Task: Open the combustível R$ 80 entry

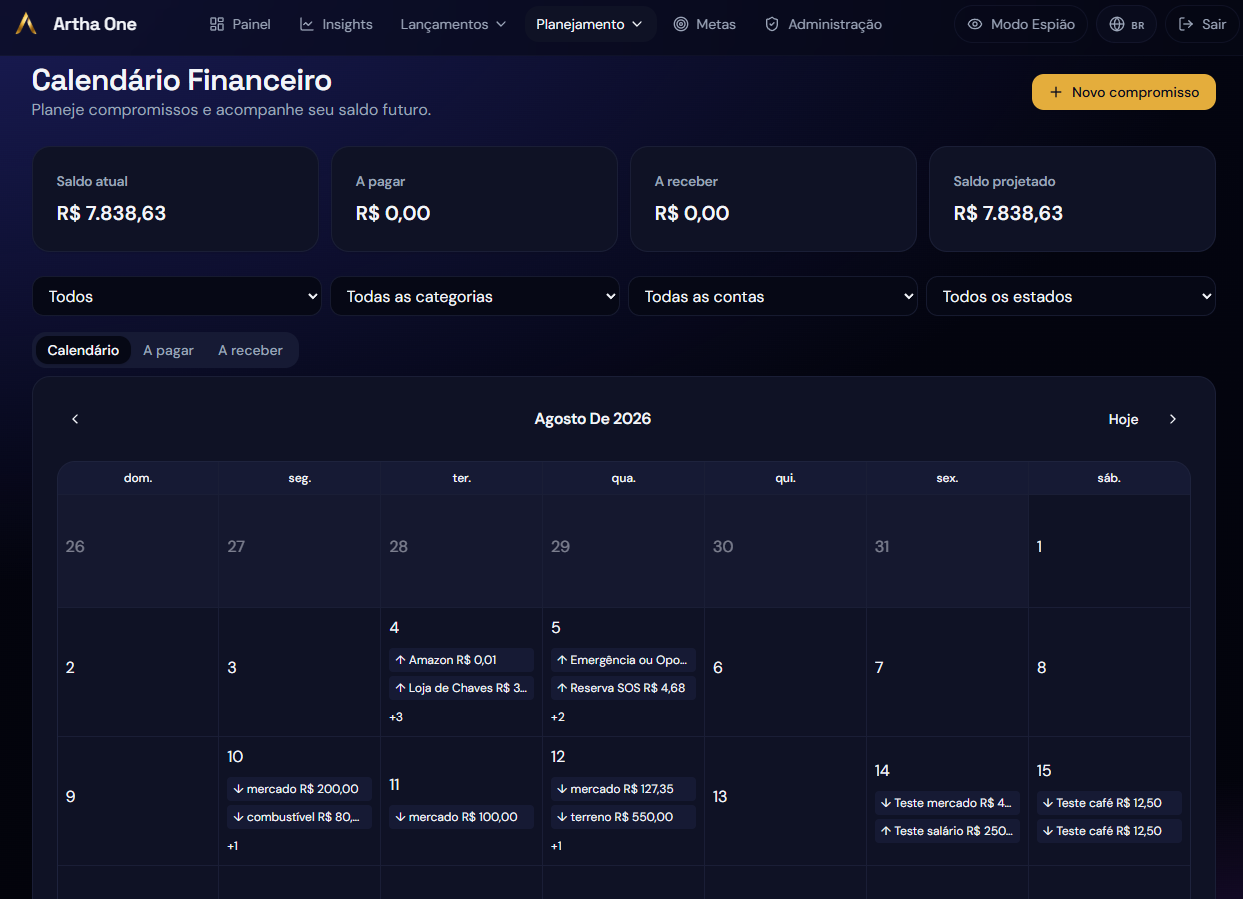Action: pos(299,817)
